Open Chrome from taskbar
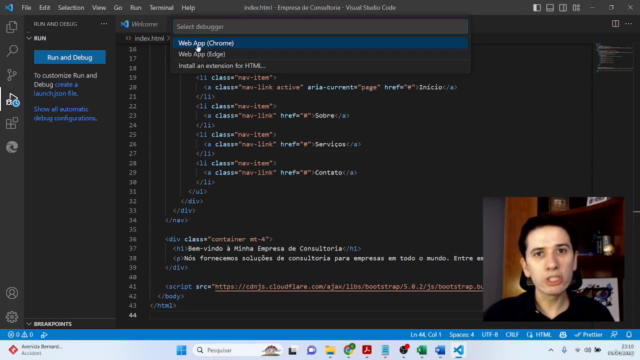Screen dimensions: 640x360 [349, 350]
